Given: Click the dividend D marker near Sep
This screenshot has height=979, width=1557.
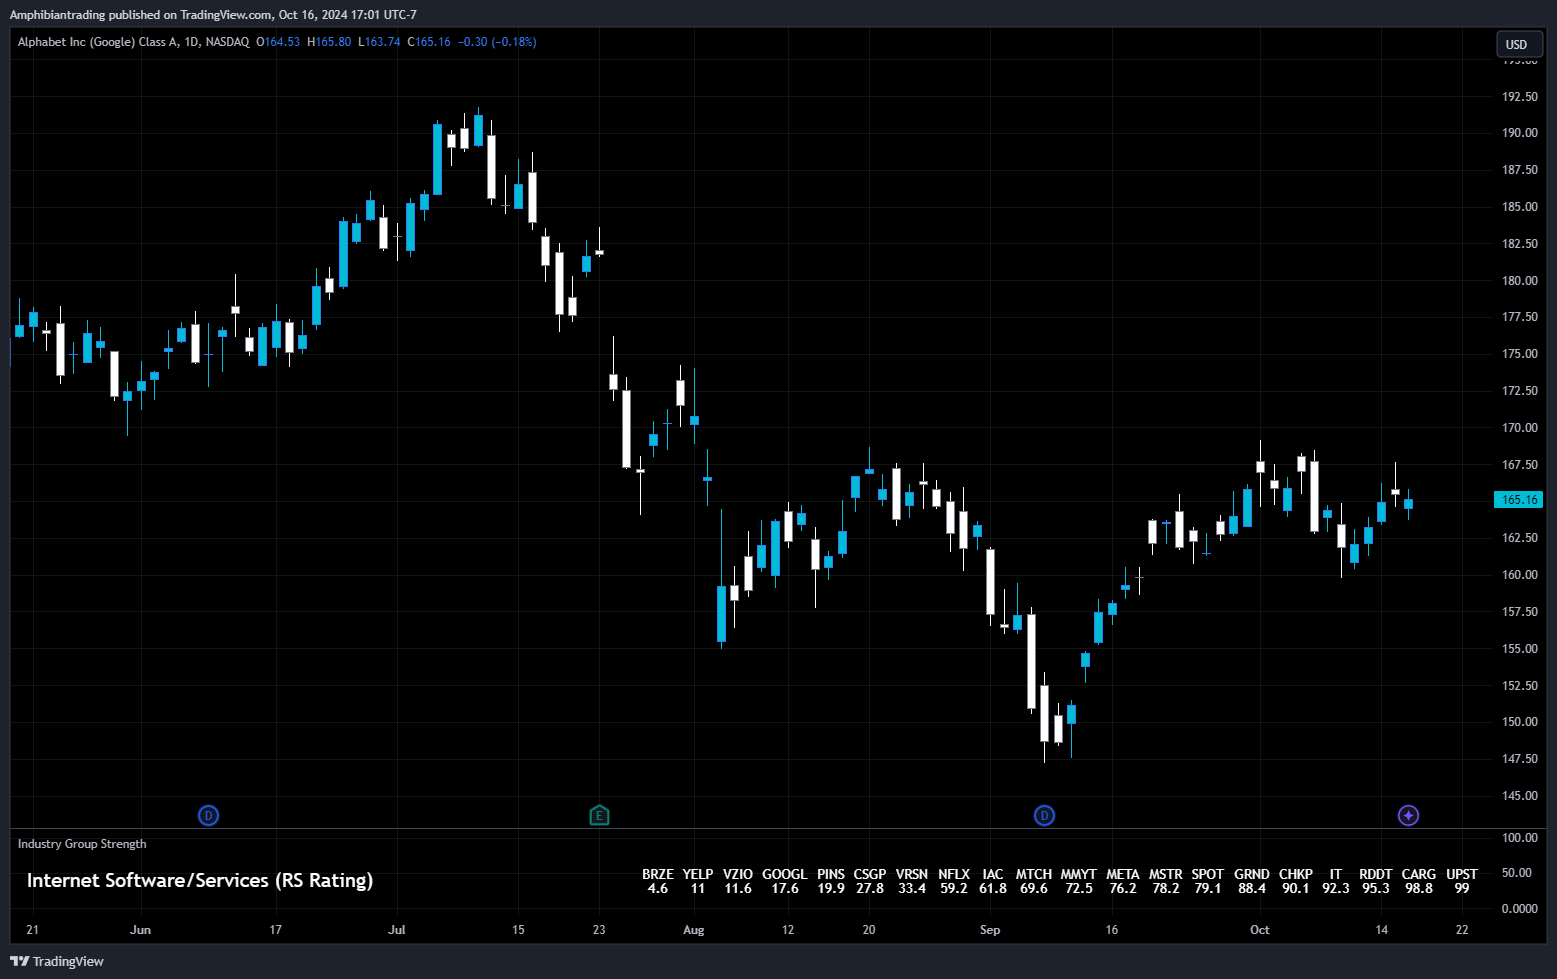Looking at the screenshot, I should coord(1044,816).
